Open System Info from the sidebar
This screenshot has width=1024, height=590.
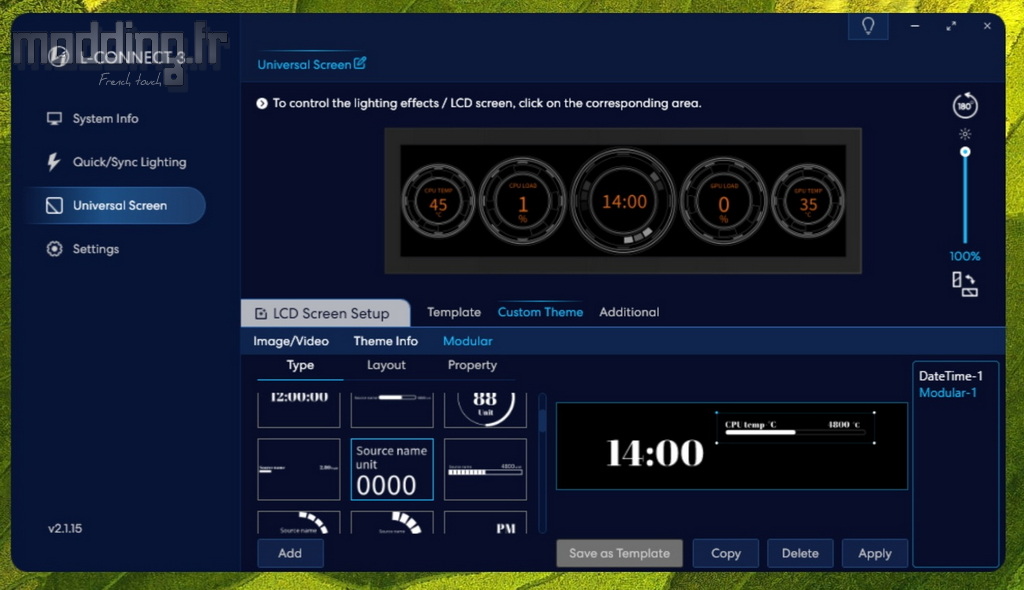point(105,119)
